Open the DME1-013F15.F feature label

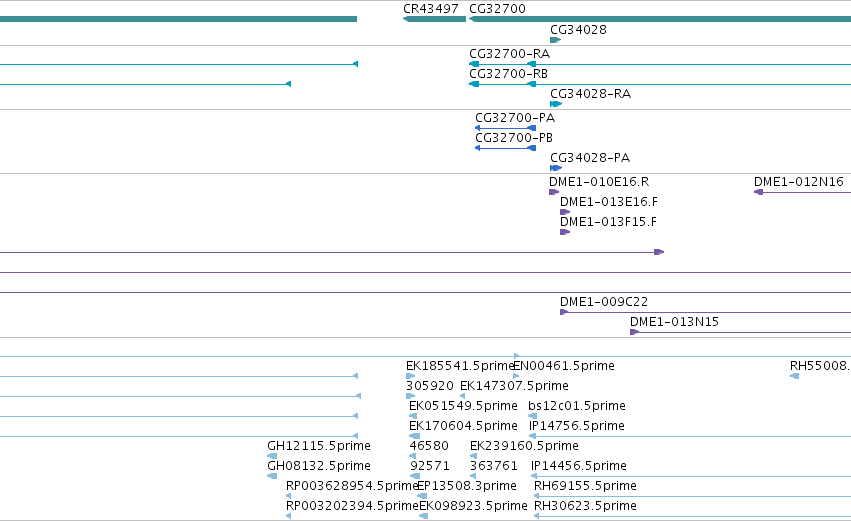pyautogui.click(x=608, y=222)
